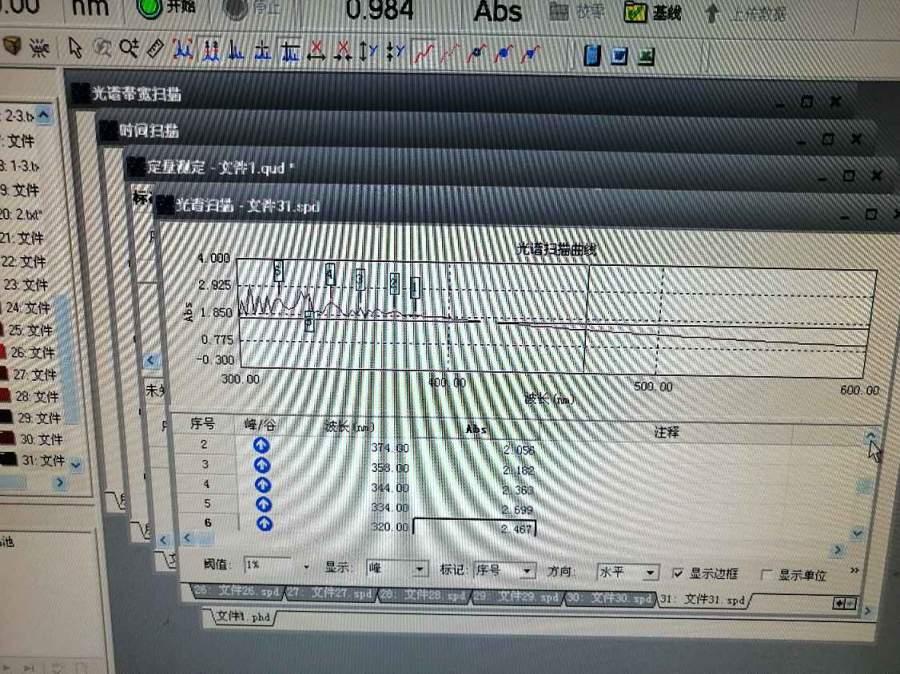Toggle the 显示单位 show unit checkbox
This screenshot has width=900, height=674.
[x=766, y=574]
